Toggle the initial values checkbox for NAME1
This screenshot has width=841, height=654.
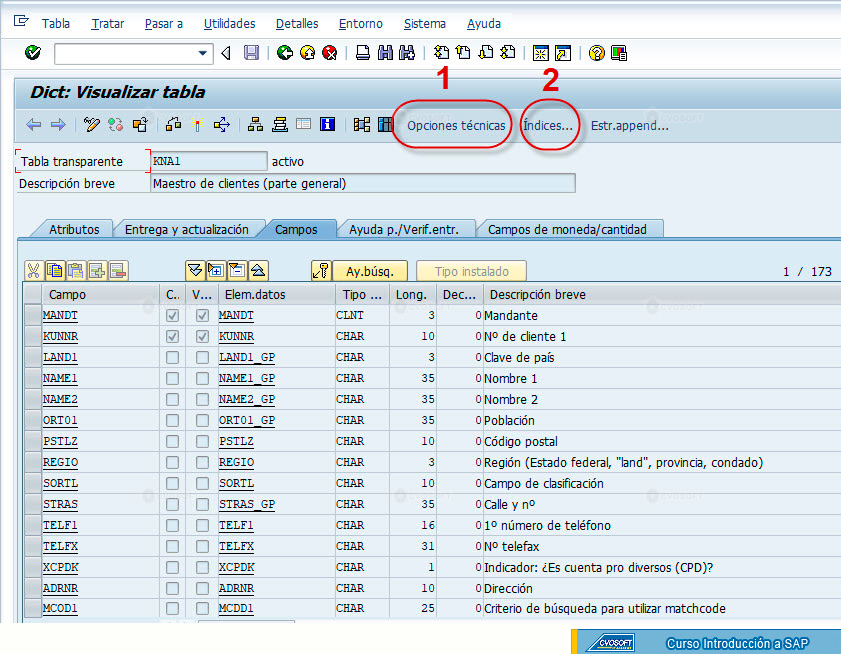click(202, 378)
